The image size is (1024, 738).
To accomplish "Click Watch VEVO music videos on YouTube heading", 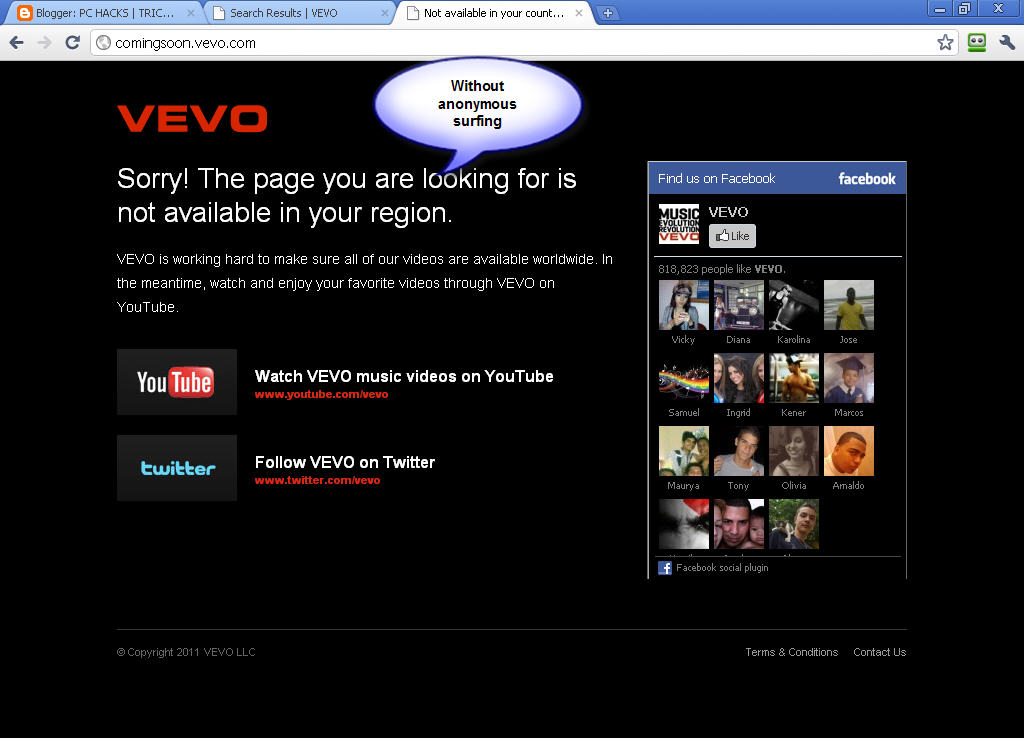I will 404,376.
